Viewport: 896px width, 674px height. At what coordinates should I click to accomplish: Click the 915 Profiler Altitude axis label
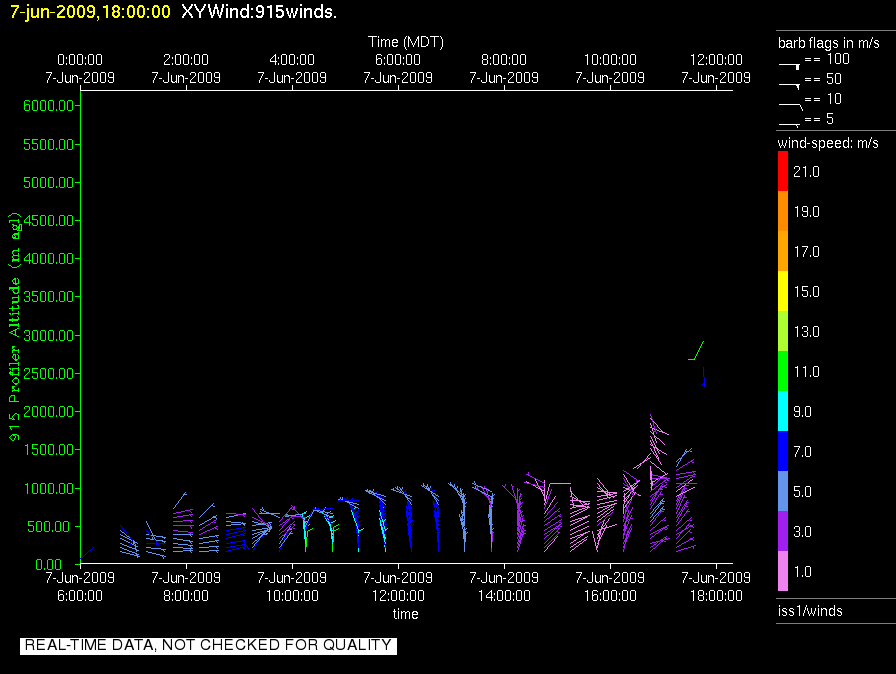pos(16,328)
